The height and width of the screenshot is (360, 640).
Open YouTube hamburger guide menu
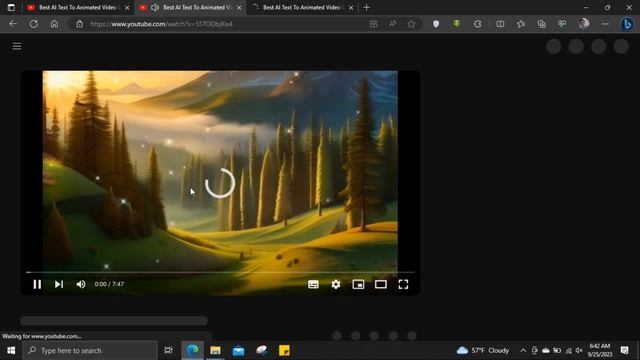click(17, 46)
